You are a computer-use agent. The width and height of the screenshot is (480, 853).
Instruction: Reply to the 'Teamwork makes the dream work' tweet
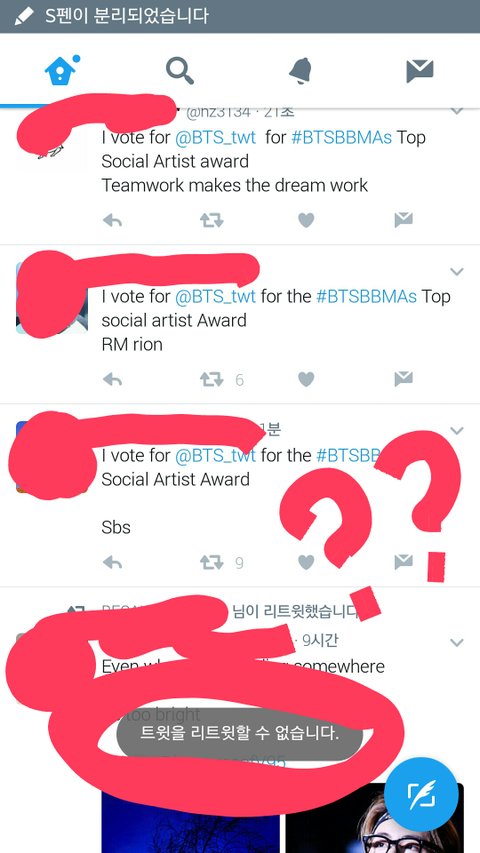tap(112, 220)
